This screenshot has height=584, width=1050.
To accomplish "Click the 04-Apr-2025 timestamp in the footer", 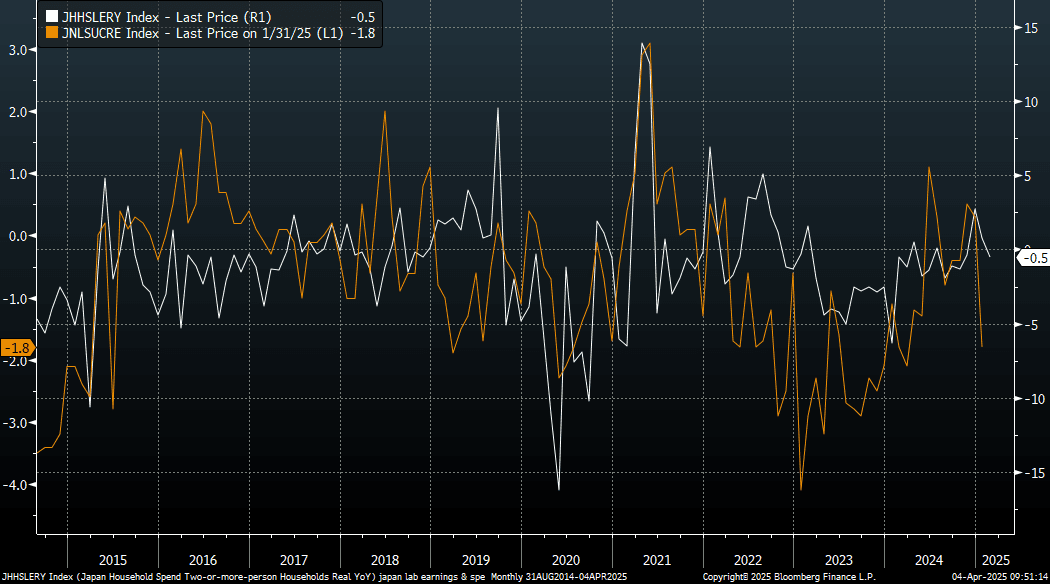I will pyautogui.click(x=999, y=577).
